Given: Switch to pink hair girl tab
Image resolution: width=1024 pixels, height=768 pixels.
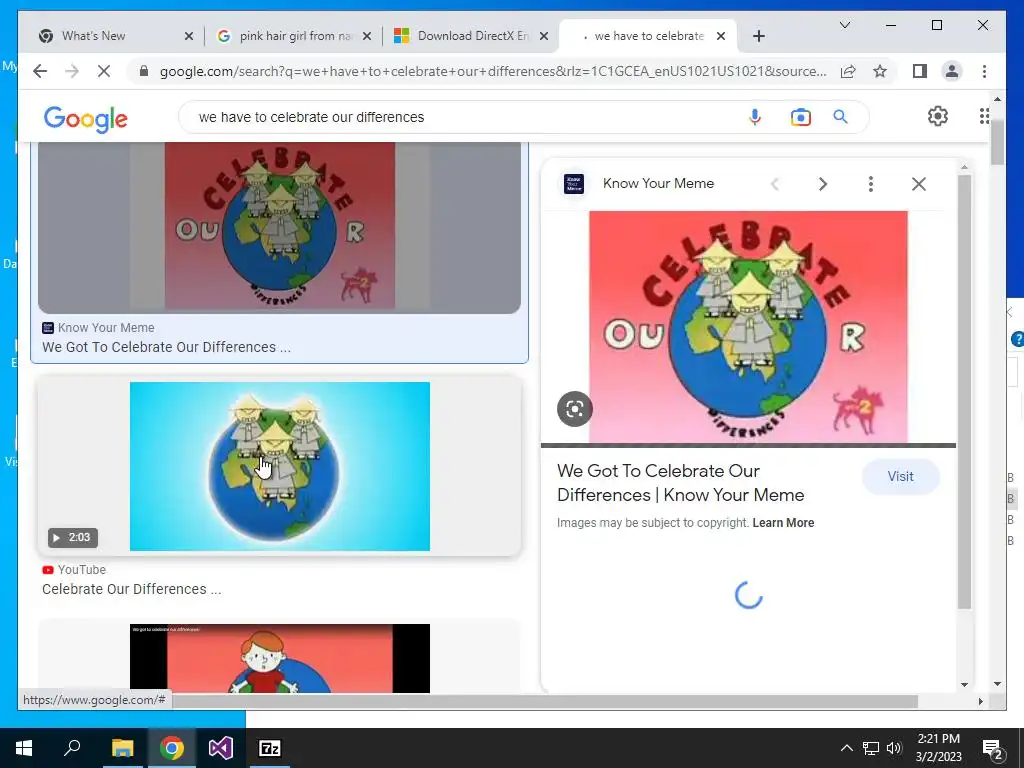Looking at the screenshot, I should (295, 36).
